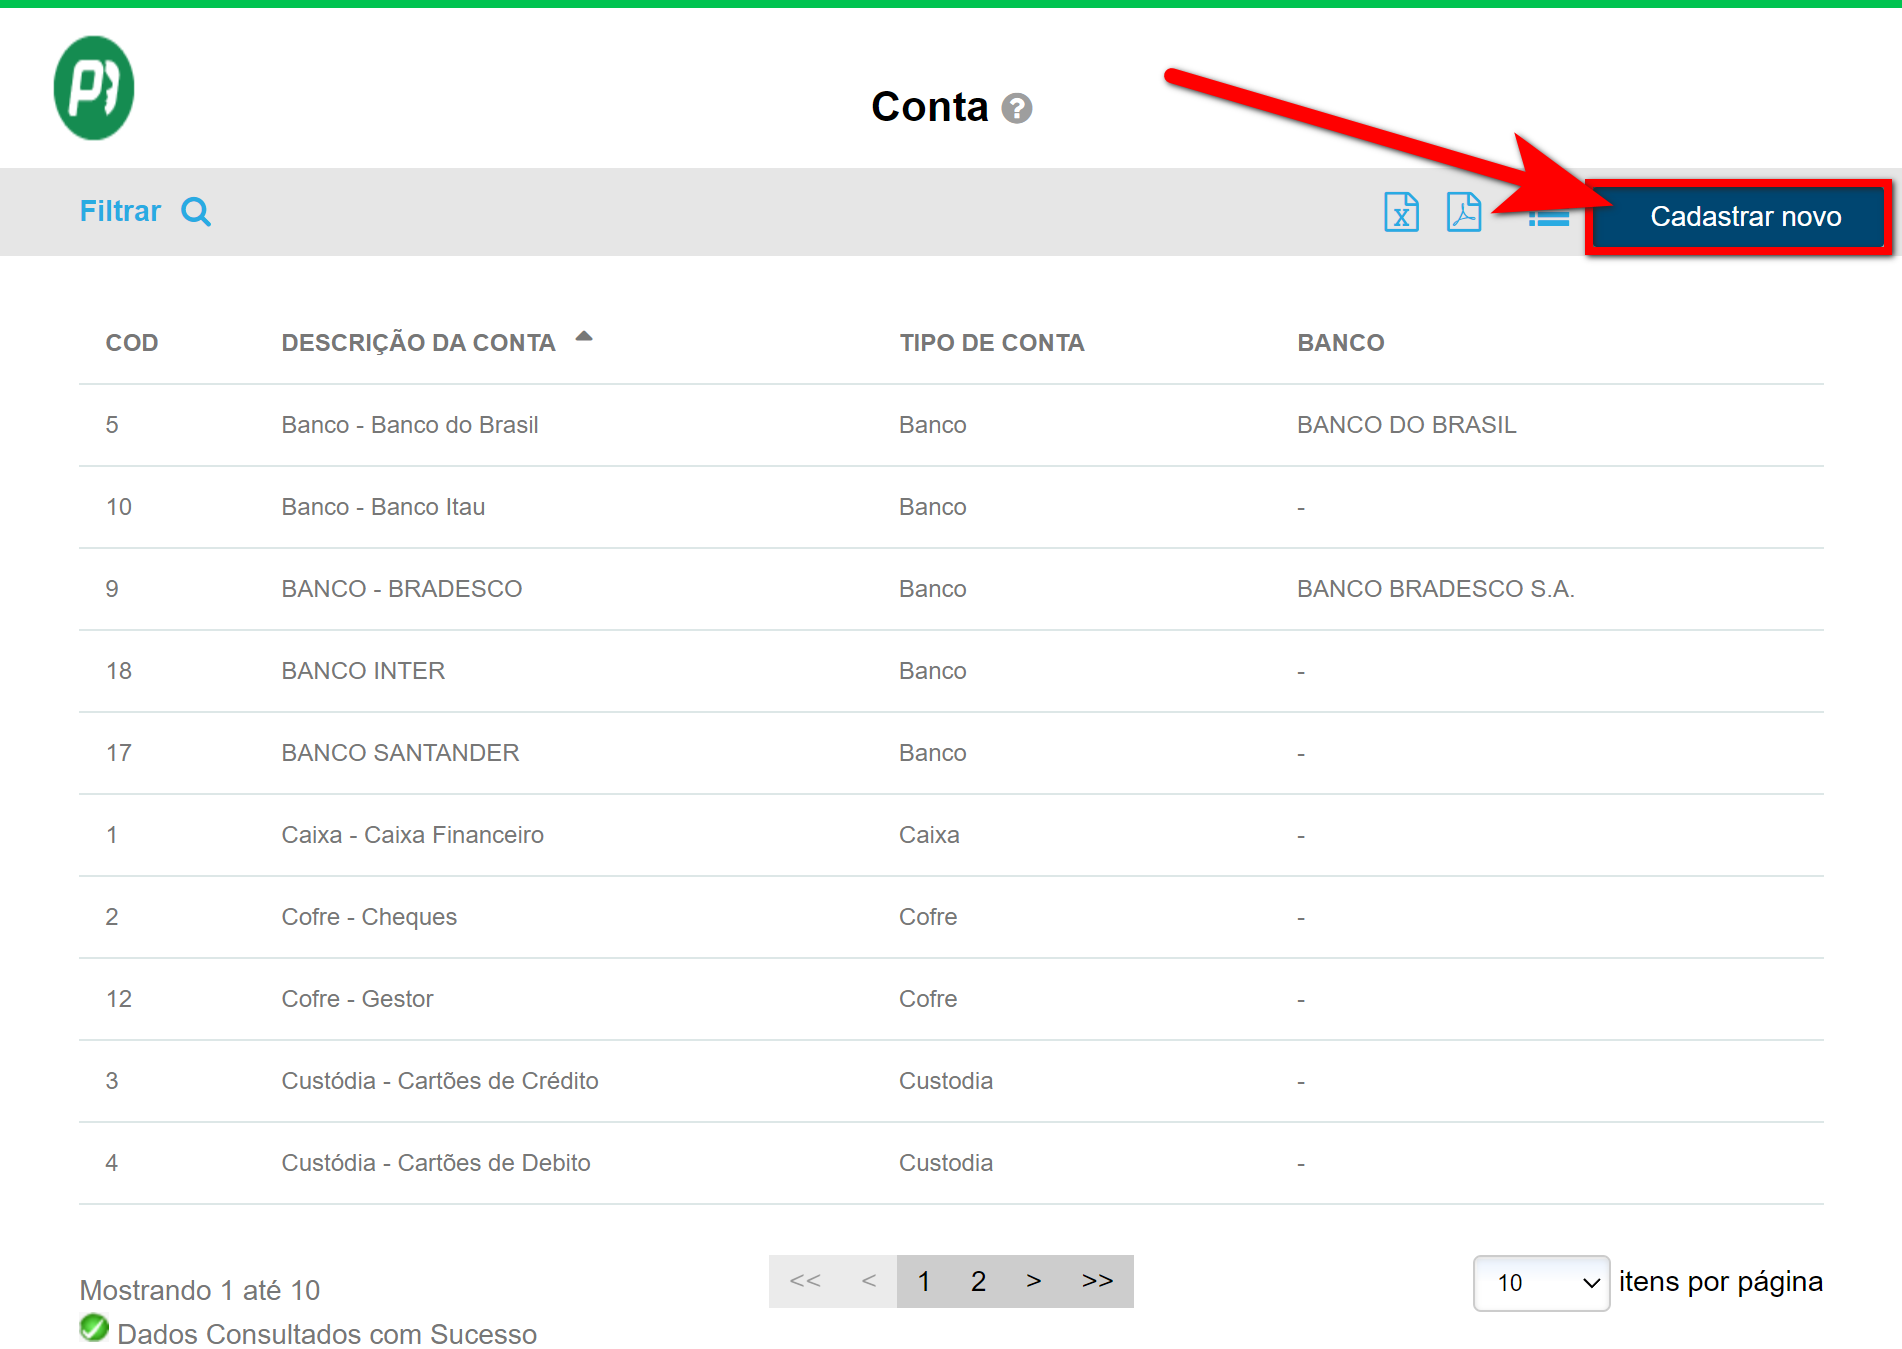Open the Caixa - Caixa Financeiro row

(x=412, y=835)
